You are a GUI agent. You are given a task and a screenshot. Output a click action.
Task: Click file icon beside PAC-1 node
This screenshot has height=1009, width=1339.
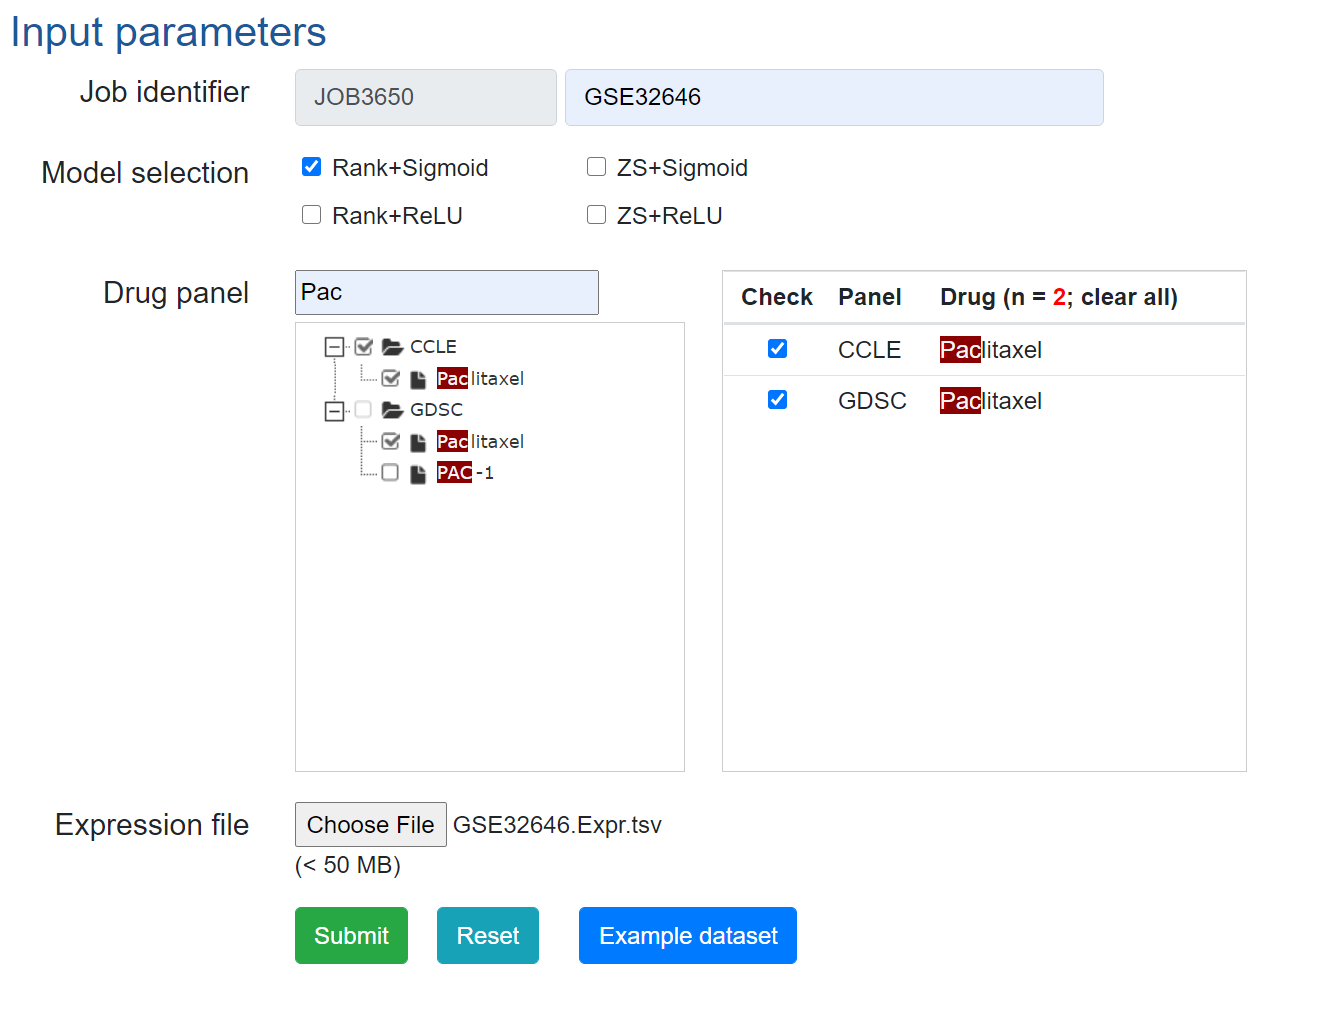(x=419, y=473)
